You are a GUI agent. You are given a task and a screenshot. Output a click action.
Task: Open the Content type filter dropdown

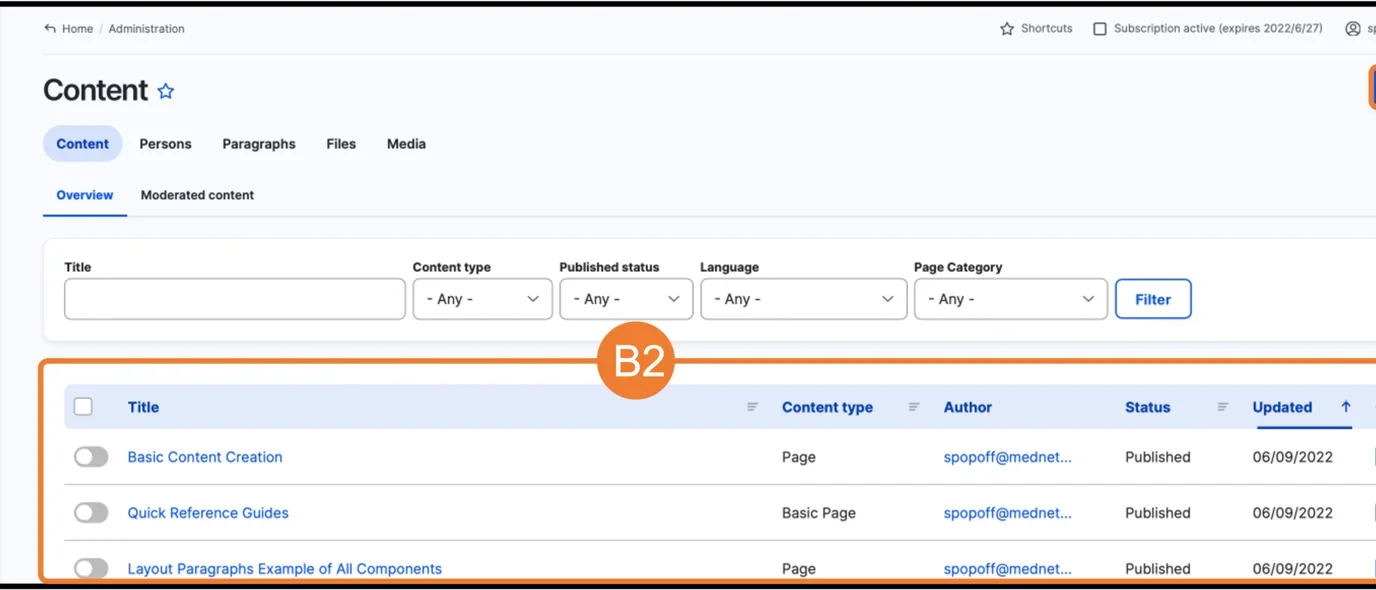(483, 299)
